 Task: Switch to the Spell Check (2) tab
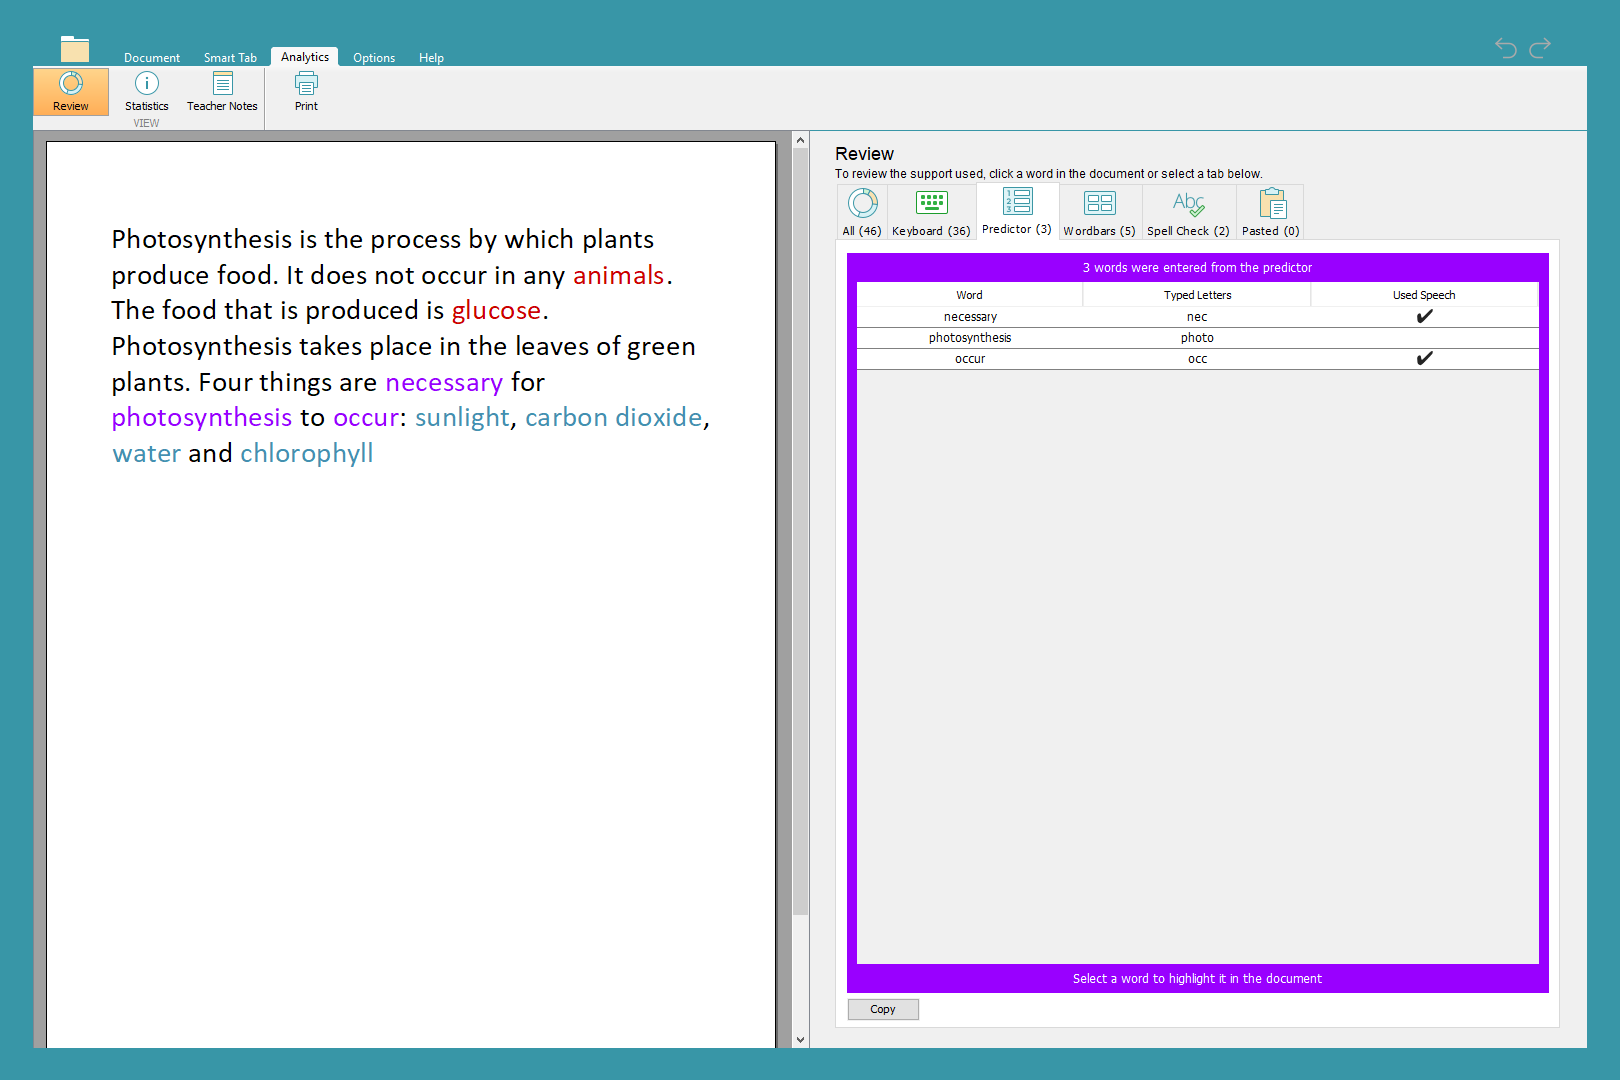tap(1188, 213)
